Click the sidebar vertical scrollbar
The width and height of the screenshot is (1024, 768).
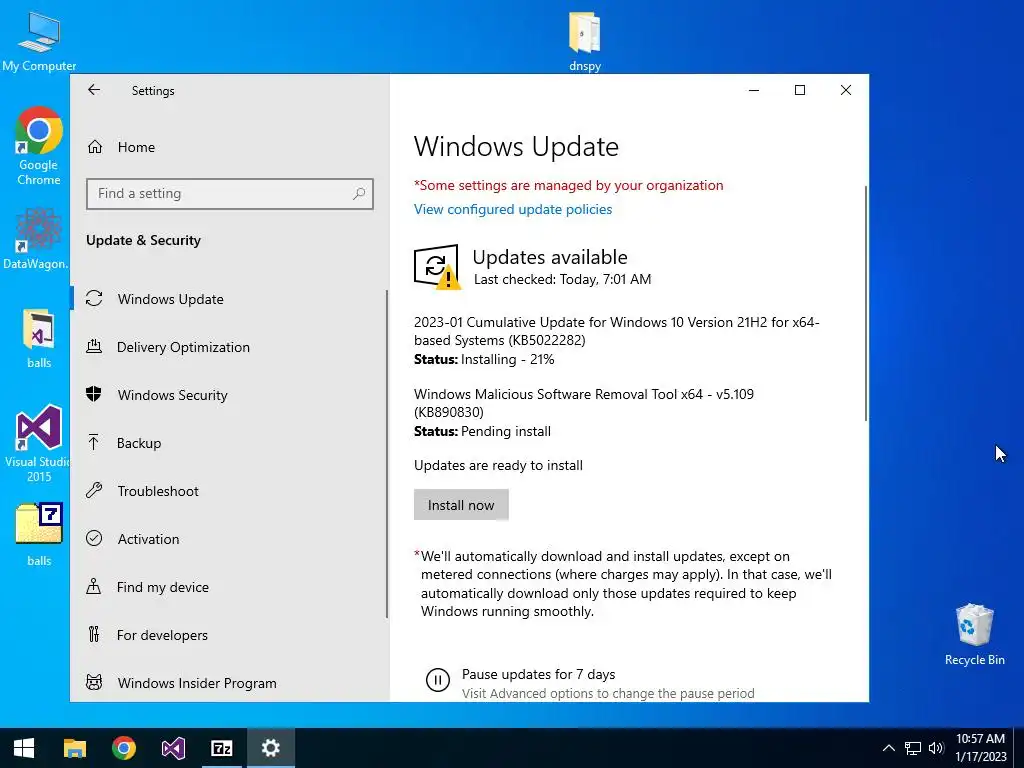tap(387, 454)
